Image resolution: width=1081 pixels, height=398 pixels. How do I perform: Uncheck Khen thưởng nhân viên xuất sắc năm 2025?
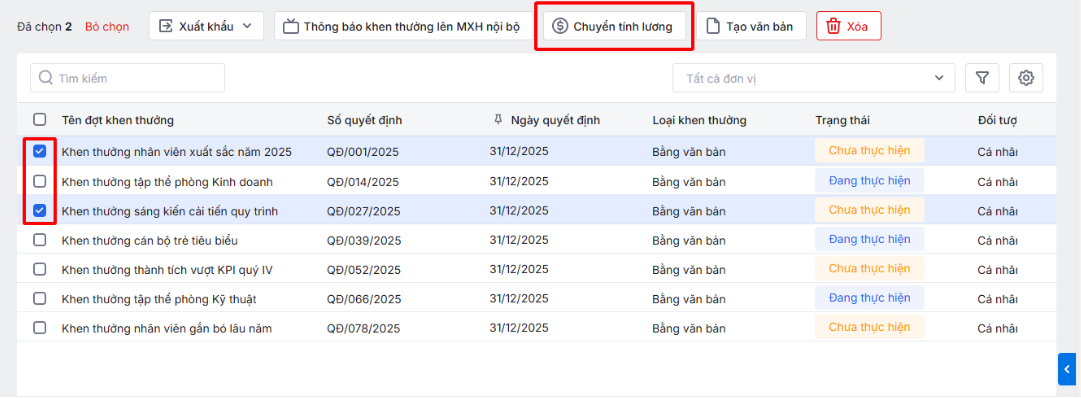tap(40, 151)
